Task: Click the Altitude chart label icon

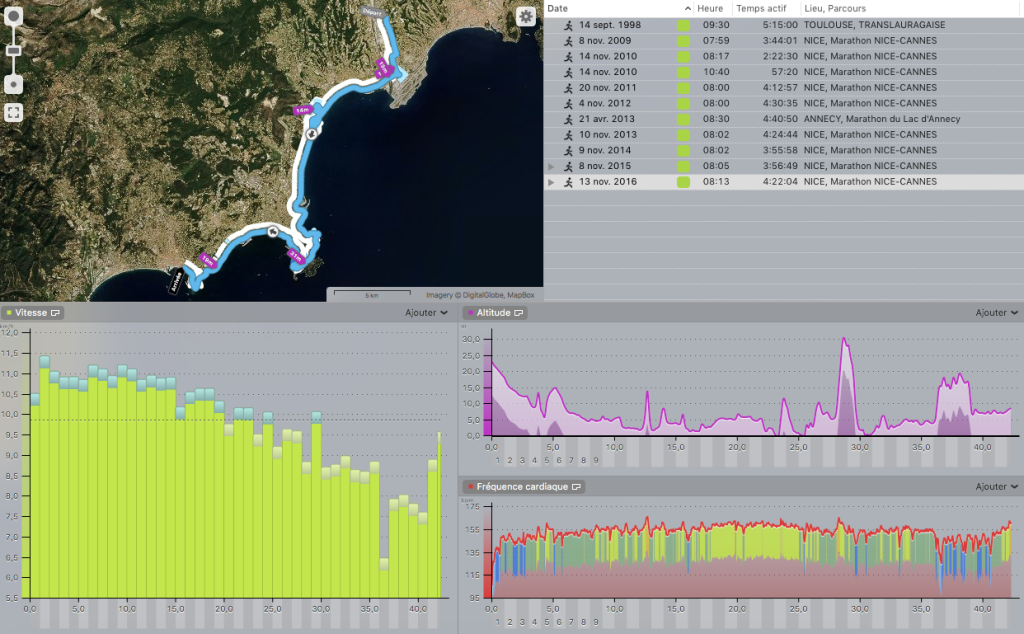Action: (519, 313)
